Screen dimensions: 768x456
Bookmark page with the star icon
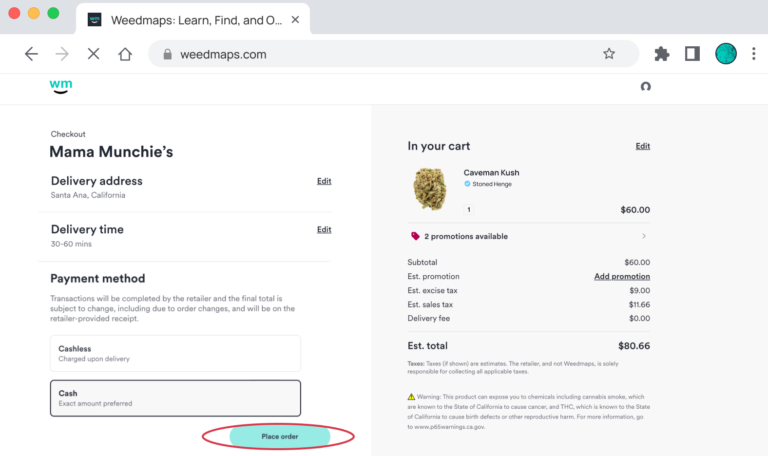coord(609,54)
